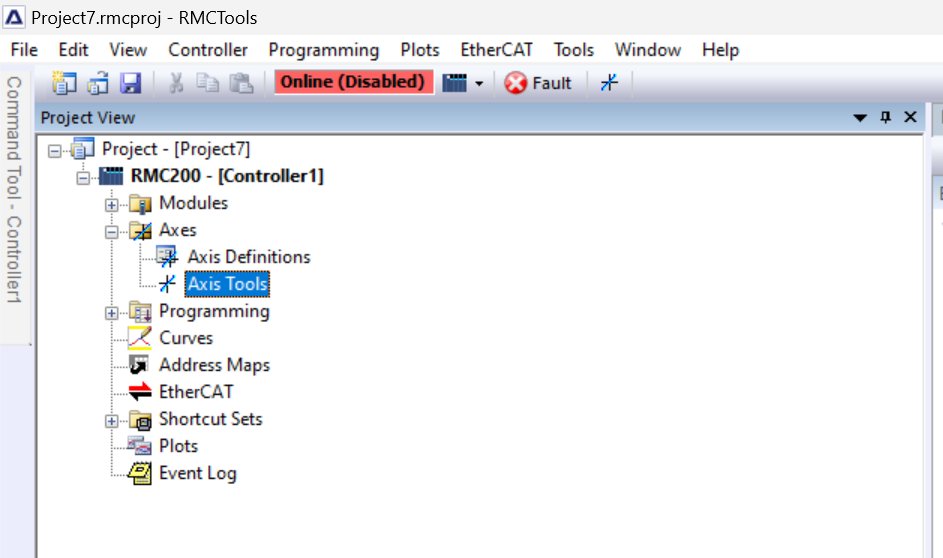Click the Event Log notepad icon
The width and height of the screenshot is (943, 558).
point(140,473)
